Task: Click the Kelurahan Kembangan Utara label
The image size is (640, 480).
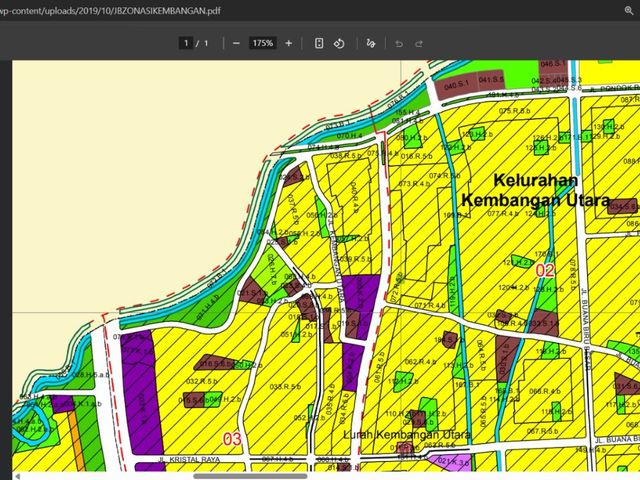Action: point(536,190)
